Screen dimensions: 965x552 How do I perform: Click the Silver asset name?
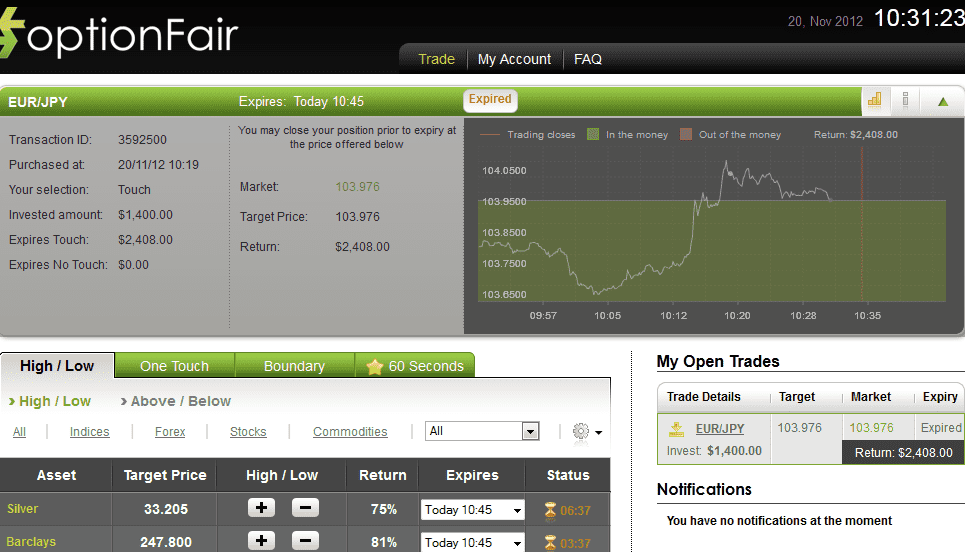pos(23,509)
